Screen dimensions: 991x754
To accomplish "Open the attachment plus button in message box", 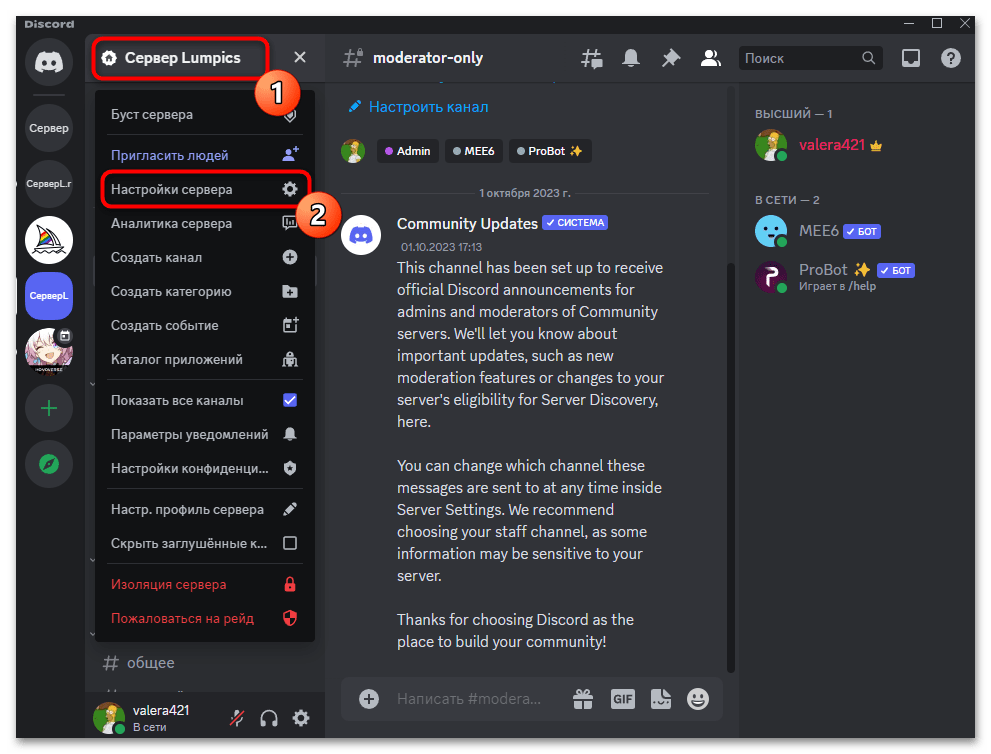I will (x=369, y=698).
